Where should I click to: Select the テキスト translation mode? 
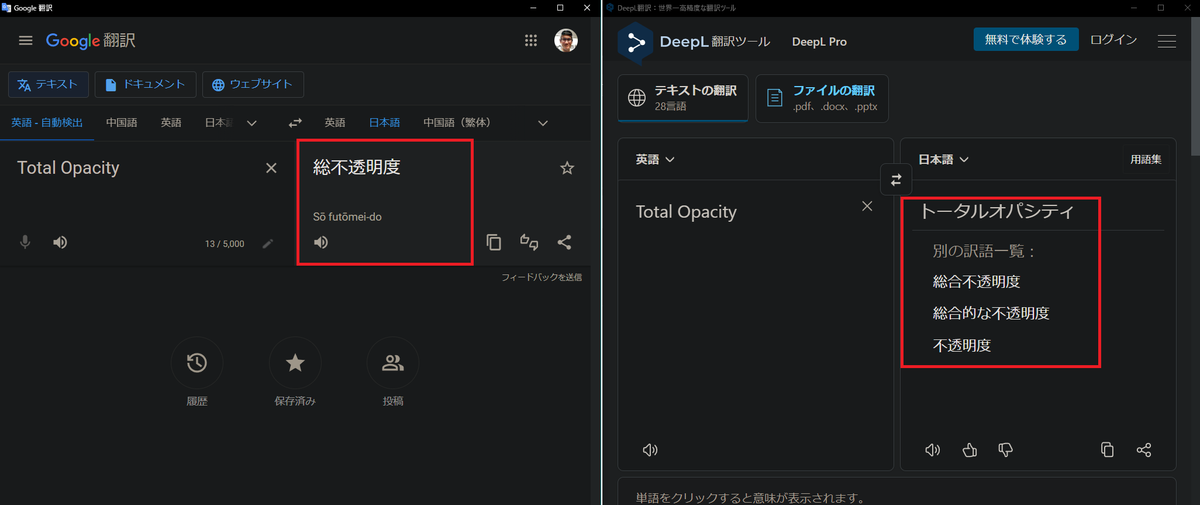[x=49, y=84]
